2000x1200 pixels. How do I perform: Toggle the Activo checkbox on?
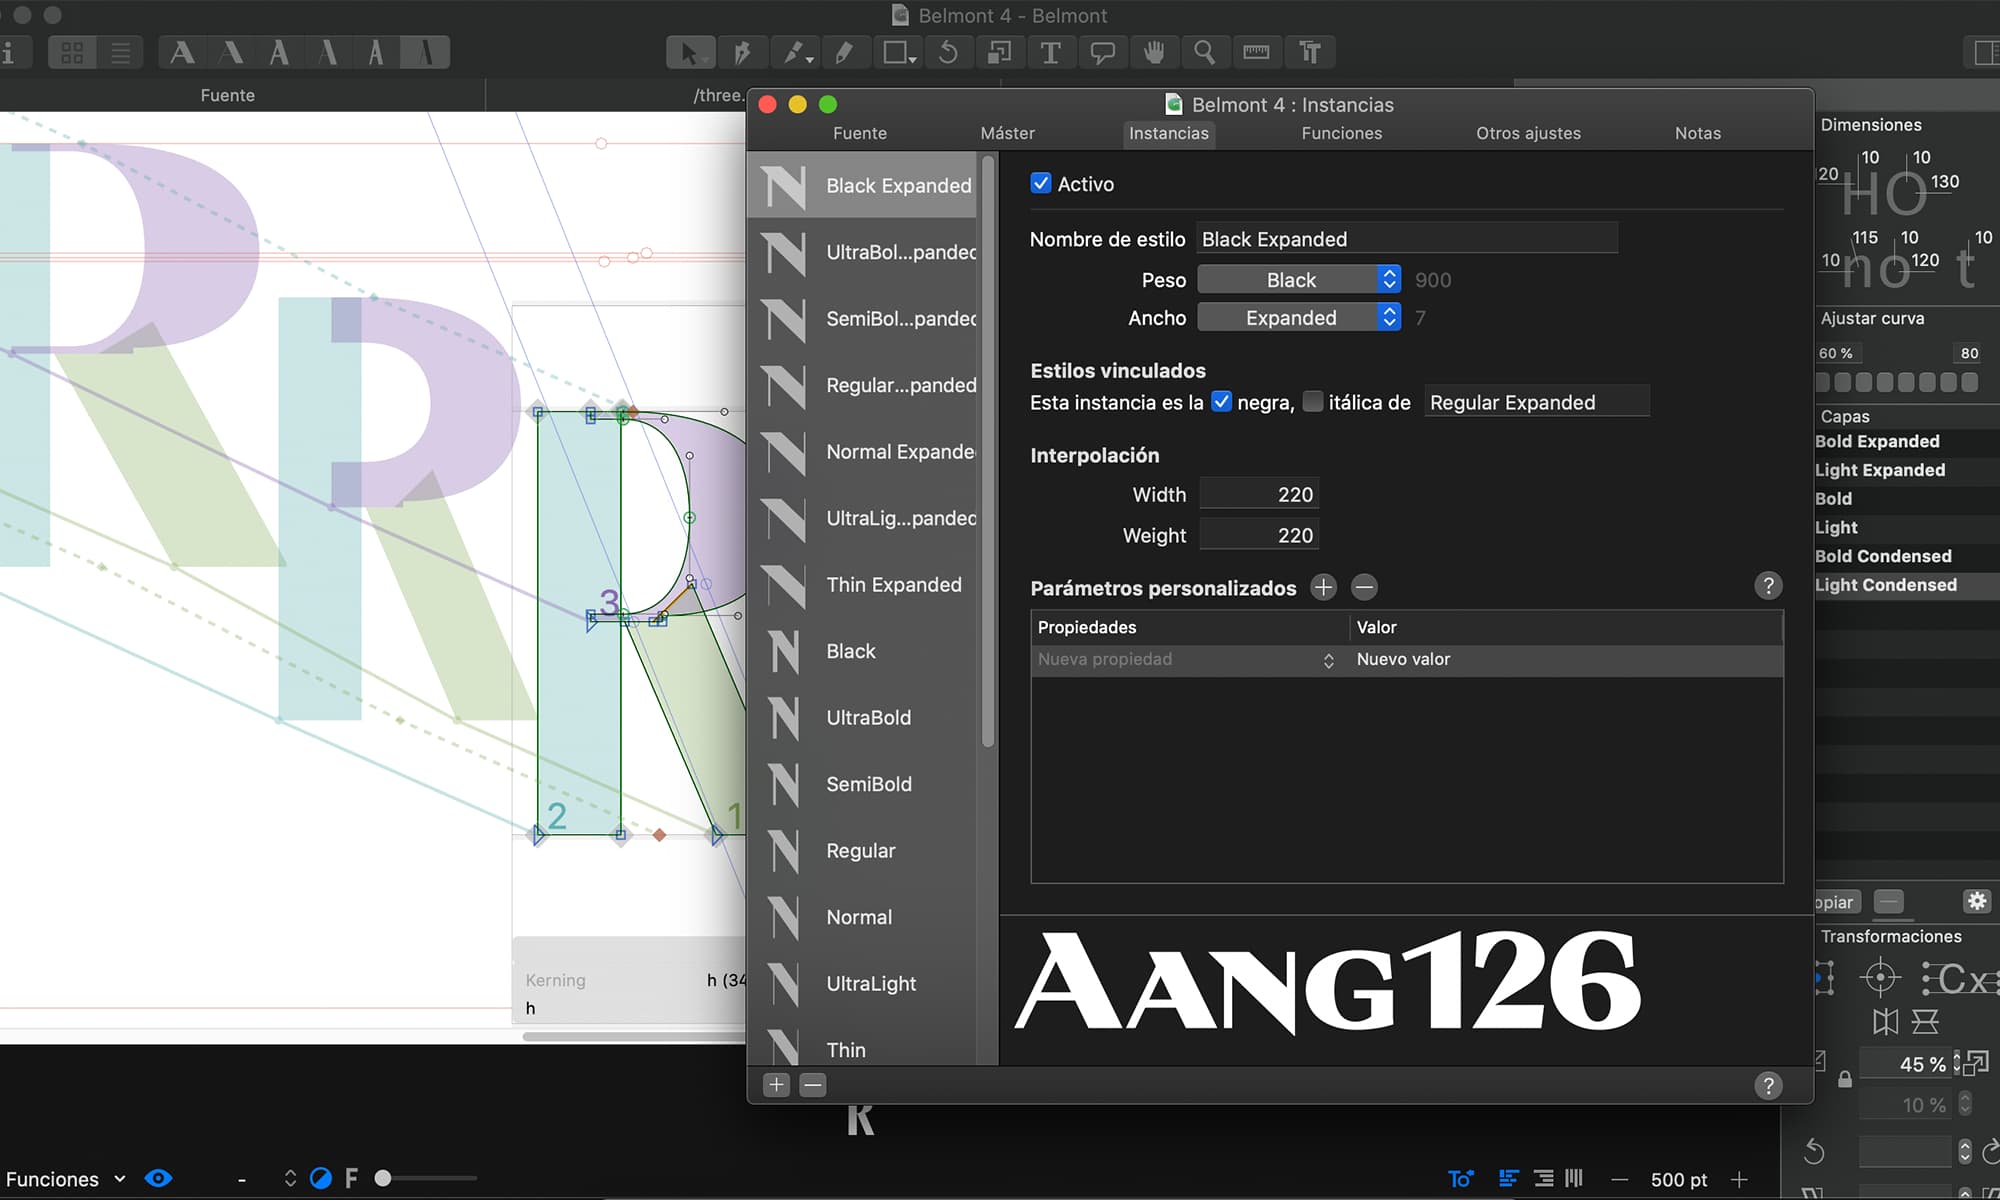tap(1041, 183)
